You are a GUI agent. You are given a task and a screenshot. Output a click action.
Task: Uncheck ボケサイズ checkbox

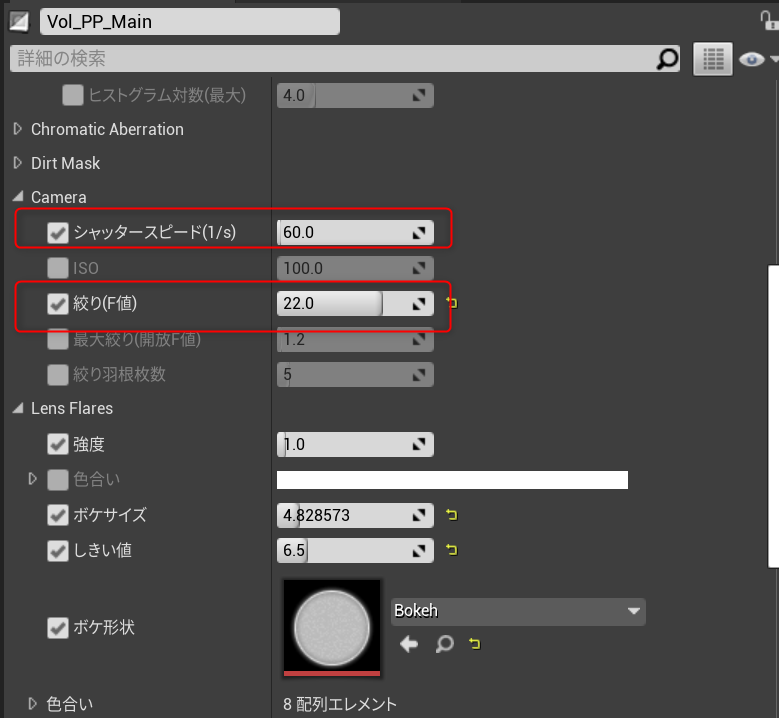[x=58, y=515]
